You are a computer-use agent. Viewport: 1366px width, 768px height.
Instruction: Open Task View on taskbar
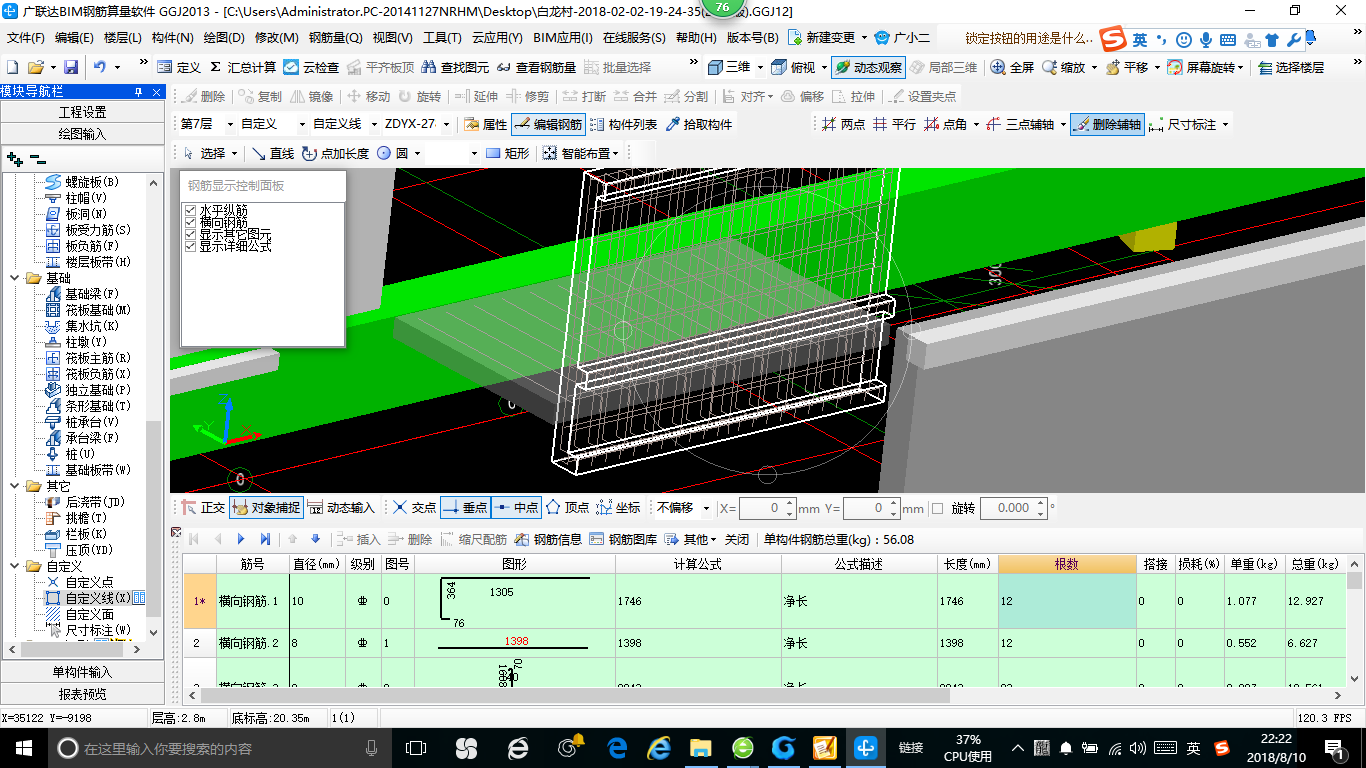(415, 748)
